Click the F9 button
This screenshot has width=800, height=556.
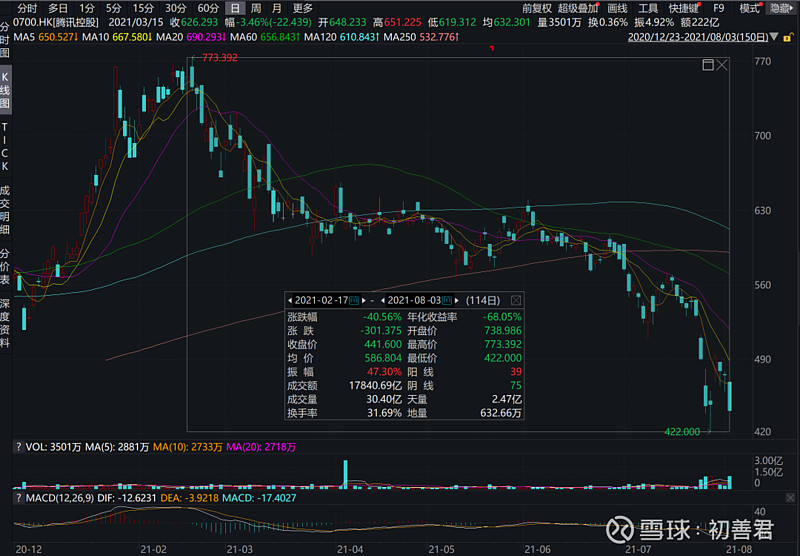point(718,8)
